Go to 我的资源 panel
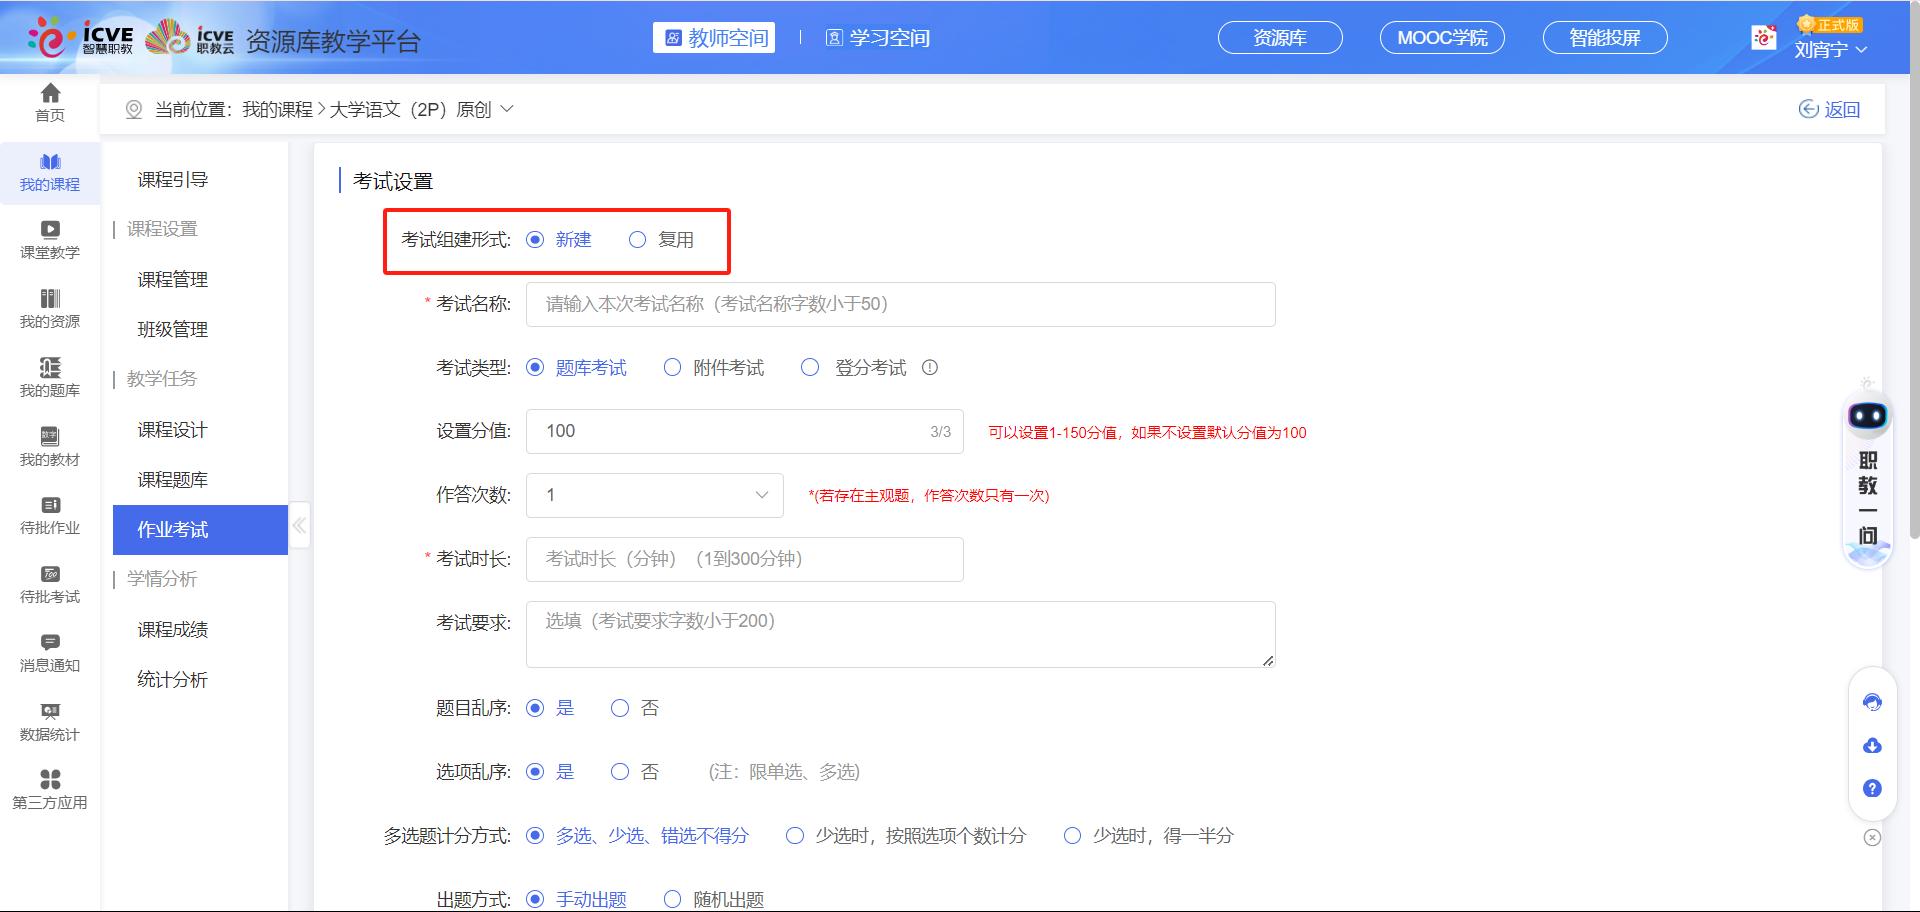The image size is (1920, 912). click(x=49, y=309)
